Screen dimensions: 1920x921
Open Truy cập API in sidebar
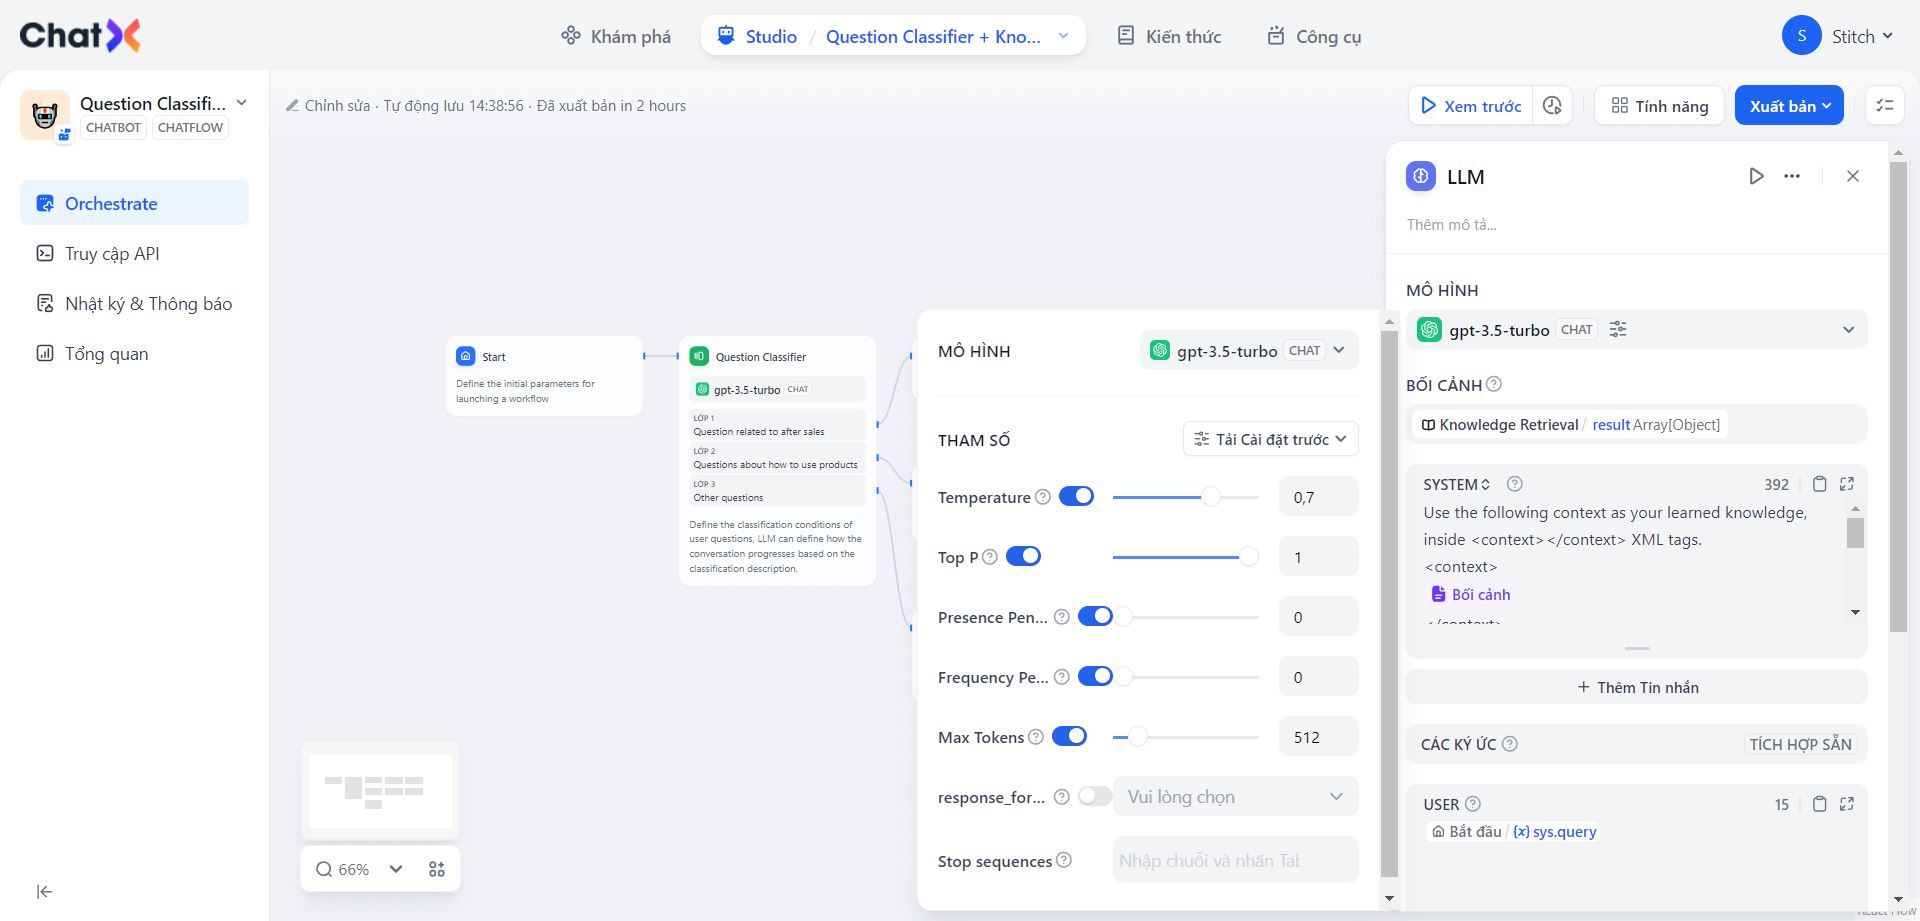112,254
